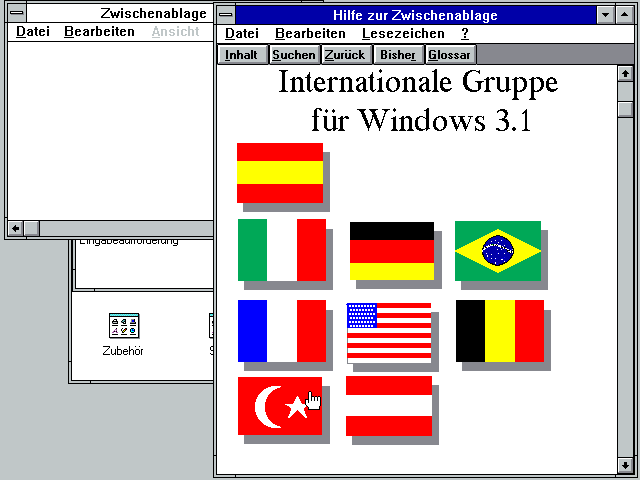Choose the United States flag

point(389,333)
